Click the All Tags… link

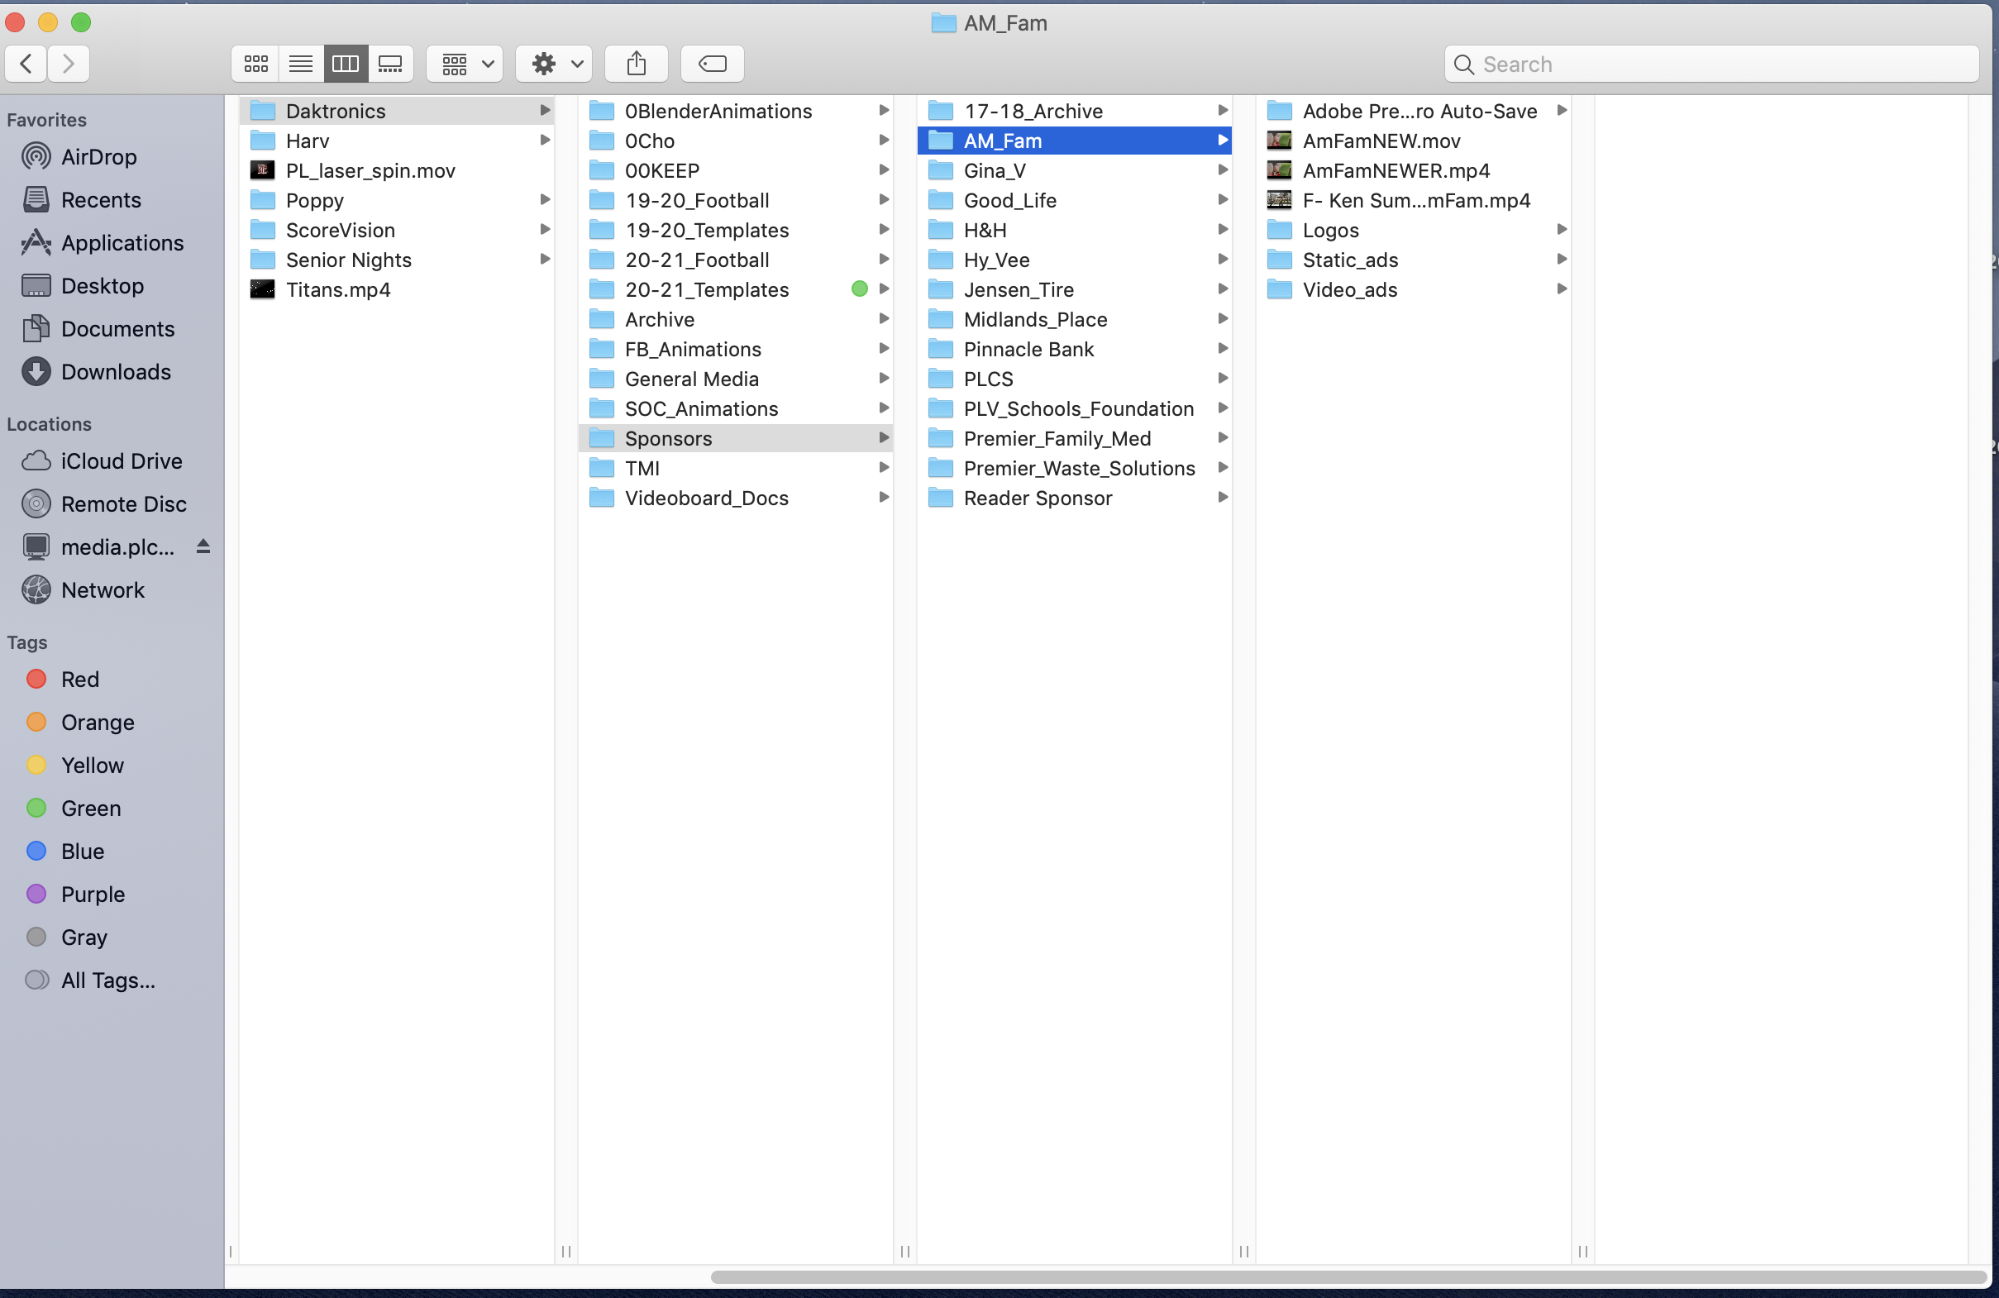click(x=107, y=980)
